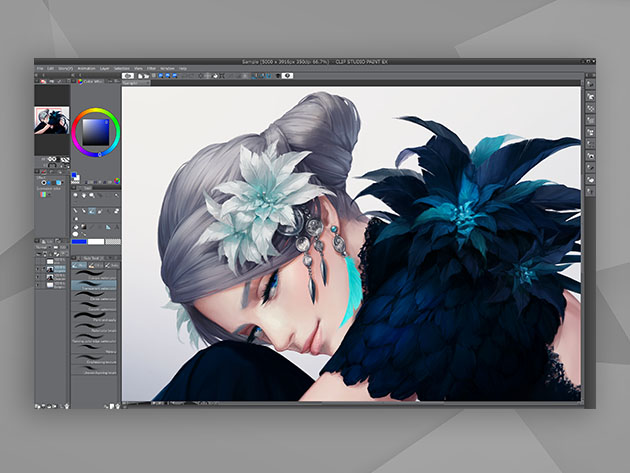Select the Blend tool in tool palette
The height and width of the screenshot is (473, 630).
point(76,219)
